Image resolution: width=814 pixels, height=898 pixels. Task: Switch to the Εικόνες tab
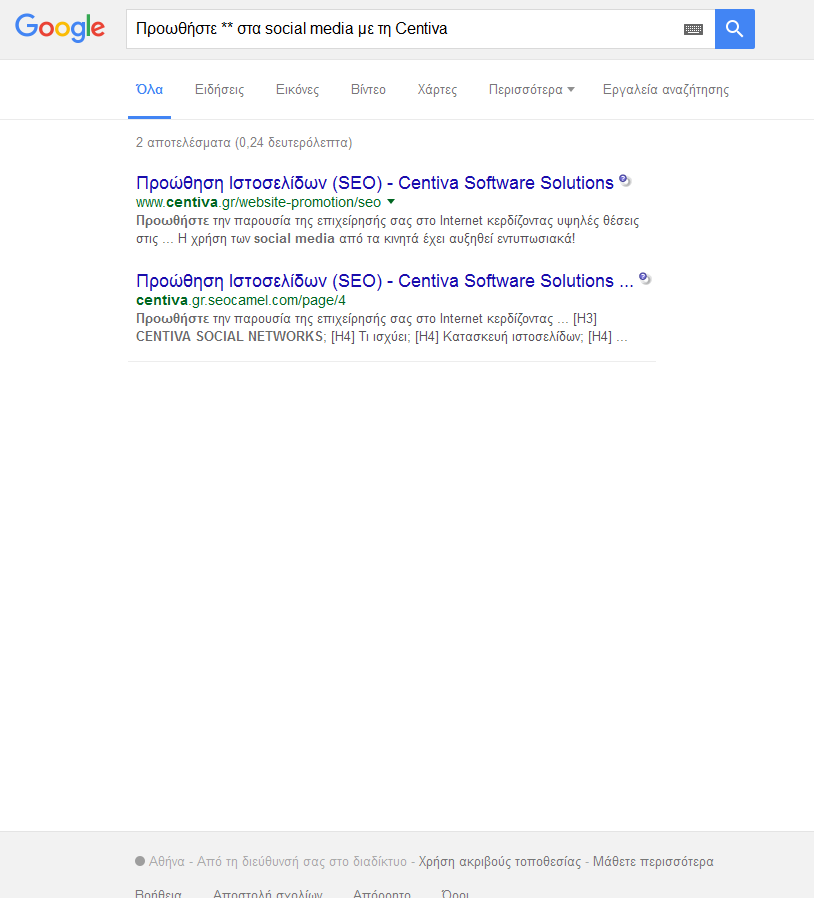[x=297, y=90]
